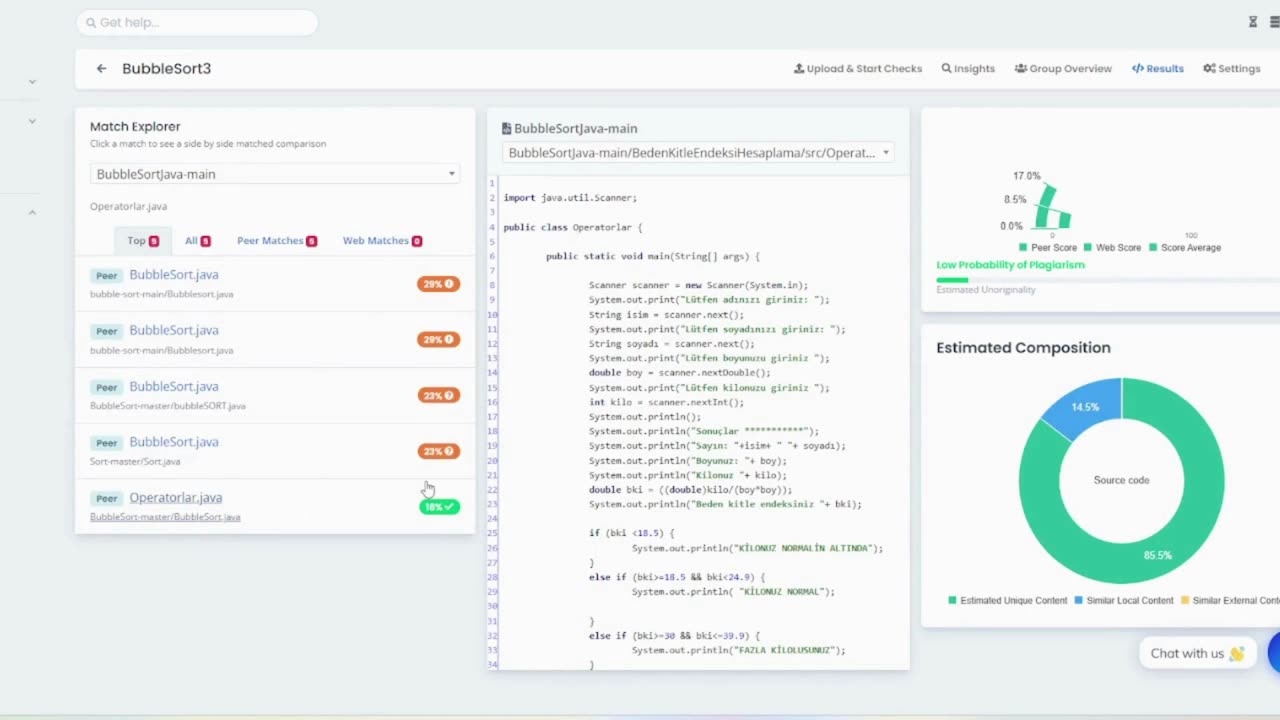1280x720 pixels.
Task: Click the Peer tag on BubbleSort-master/bubbleSORT.java row
Action: pyautogui.click(x=107, y=387)
